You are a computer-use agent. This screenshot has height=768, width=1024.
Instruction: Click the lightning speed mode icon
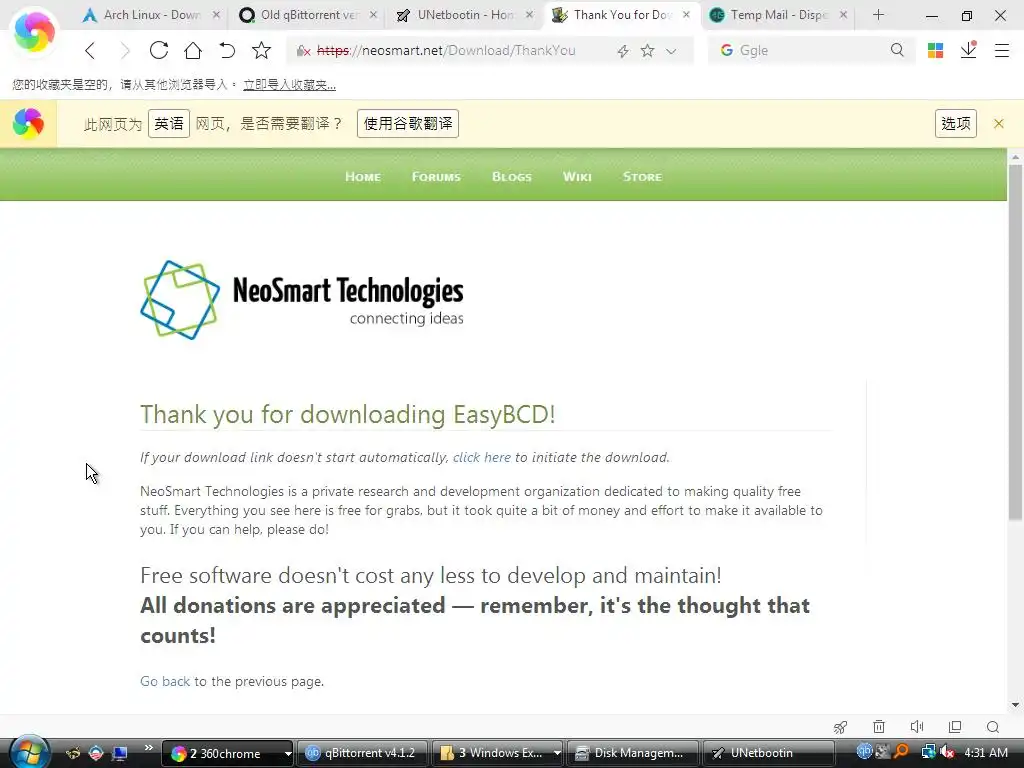(623, 51)
